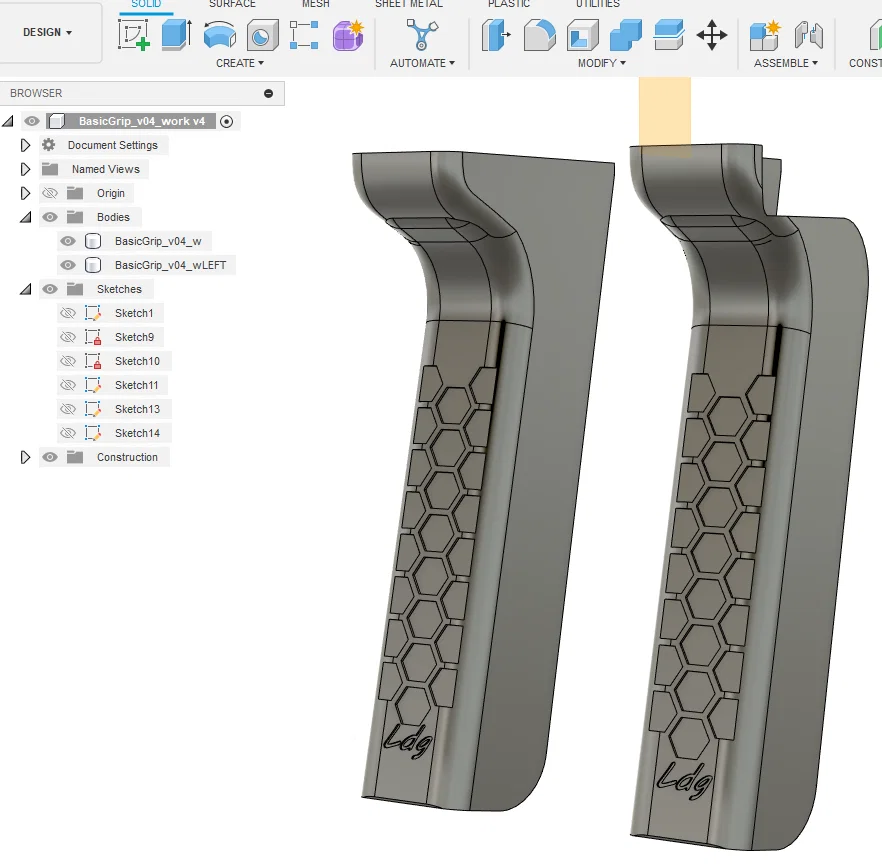Choose the Revolve tool icon
This screenshot has height=864, width=882.
click(x=219, y=35)
